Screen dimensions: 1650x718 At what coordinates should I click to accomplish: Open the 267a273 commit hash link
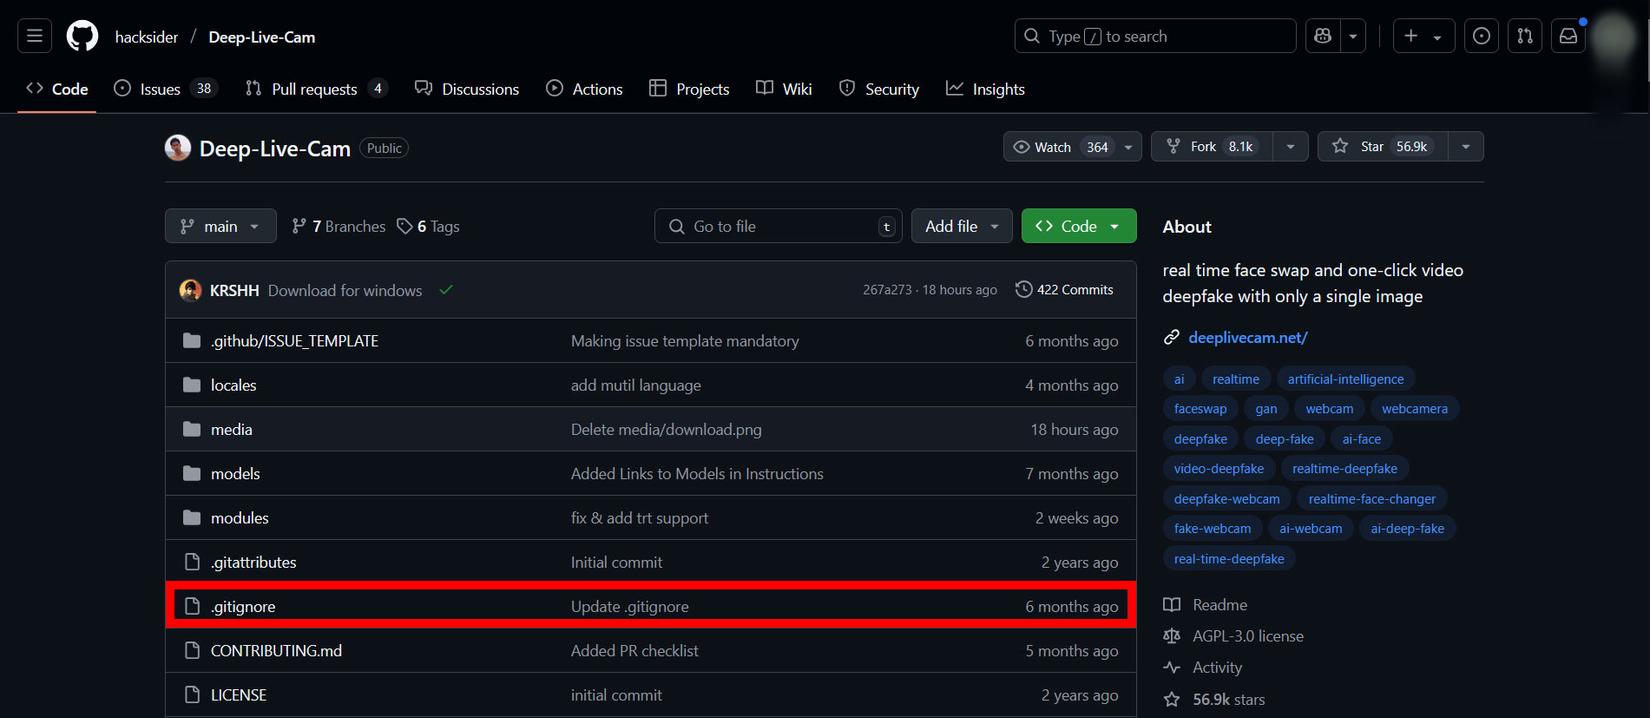[887, 290]
